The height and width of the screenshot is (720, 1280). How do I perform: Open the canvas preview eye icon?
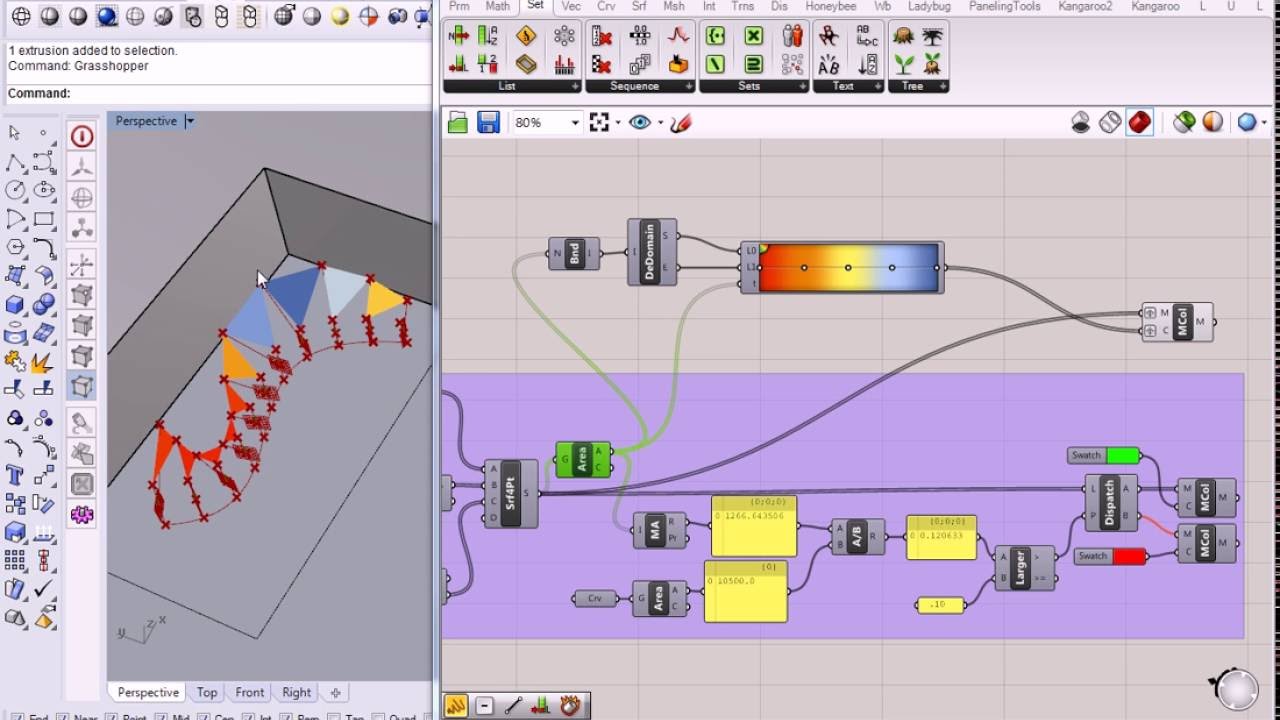(640, 123)
